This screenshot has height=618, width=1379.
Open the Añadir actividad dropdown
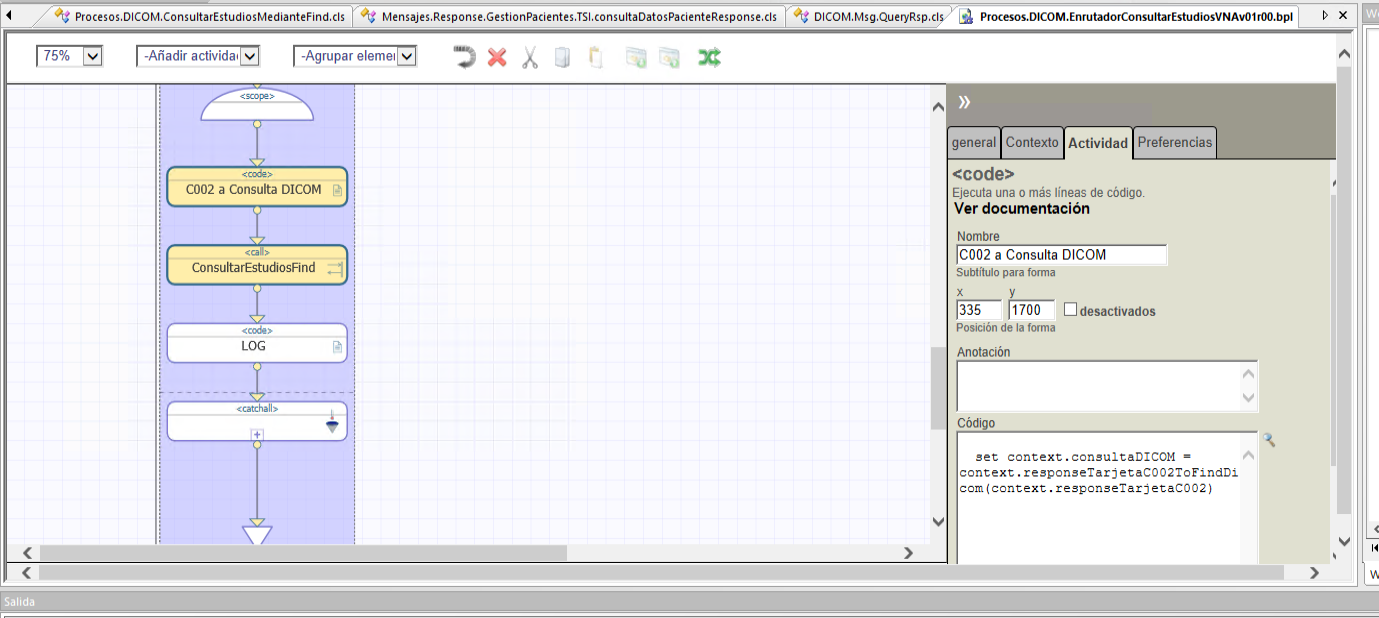[250, 56]
